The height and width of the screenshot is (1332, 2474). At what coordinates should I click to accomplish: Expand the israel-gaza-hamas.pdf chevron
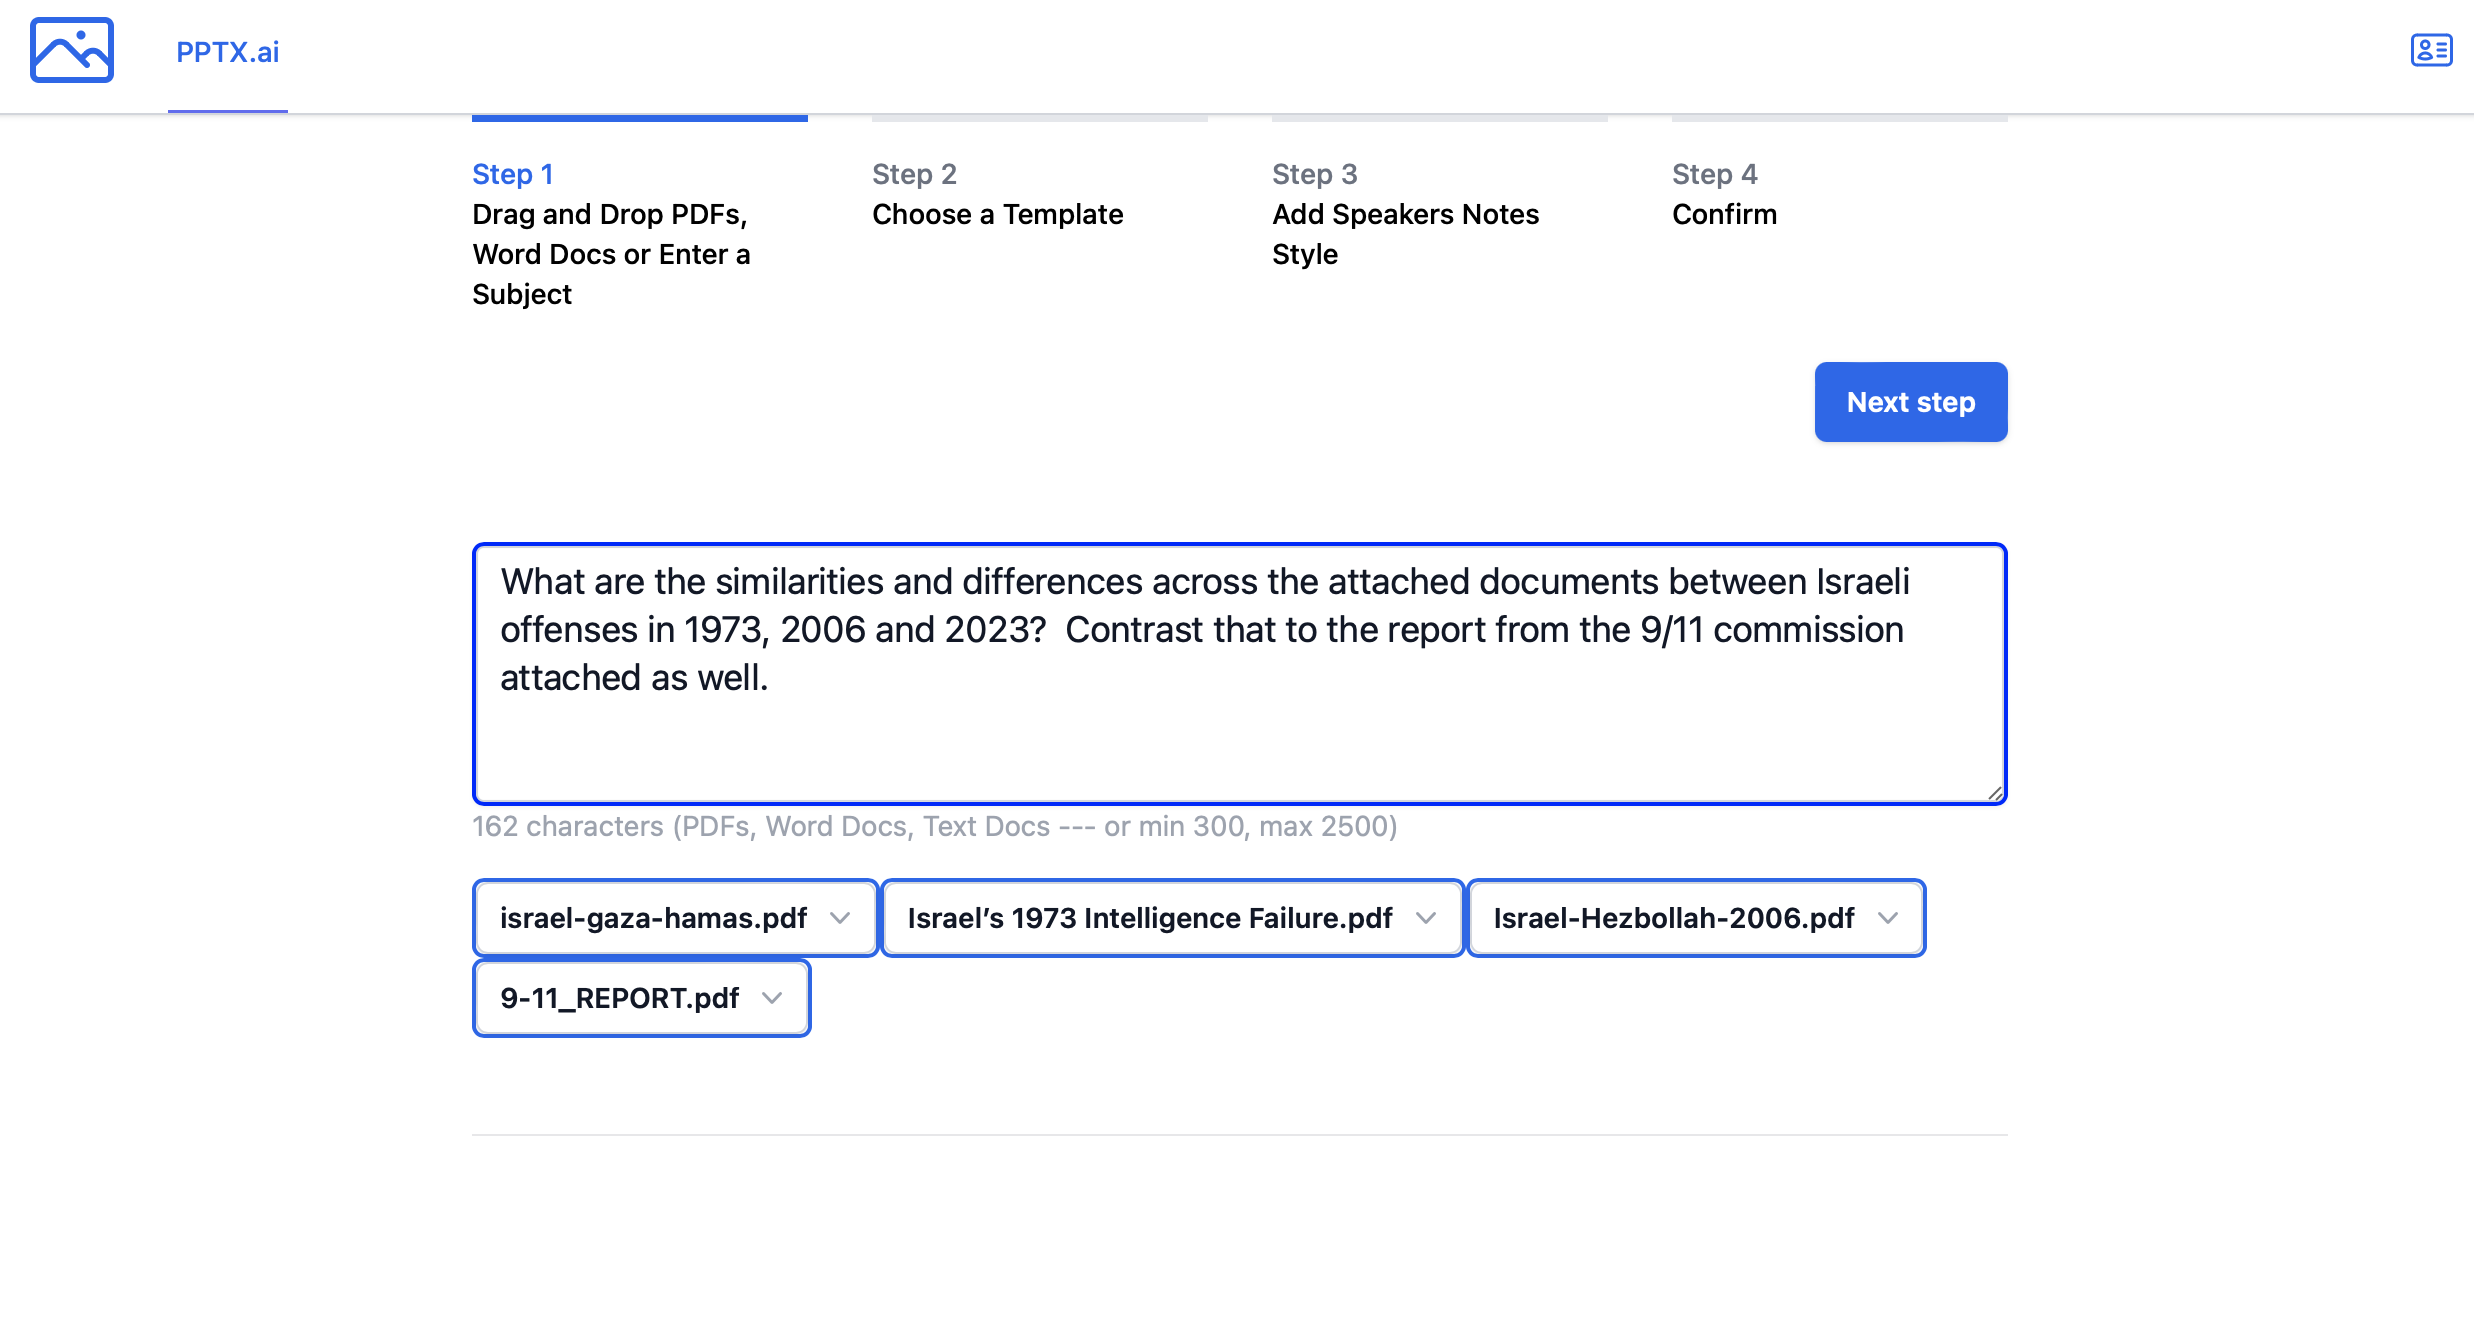click(x=840, y=918)
